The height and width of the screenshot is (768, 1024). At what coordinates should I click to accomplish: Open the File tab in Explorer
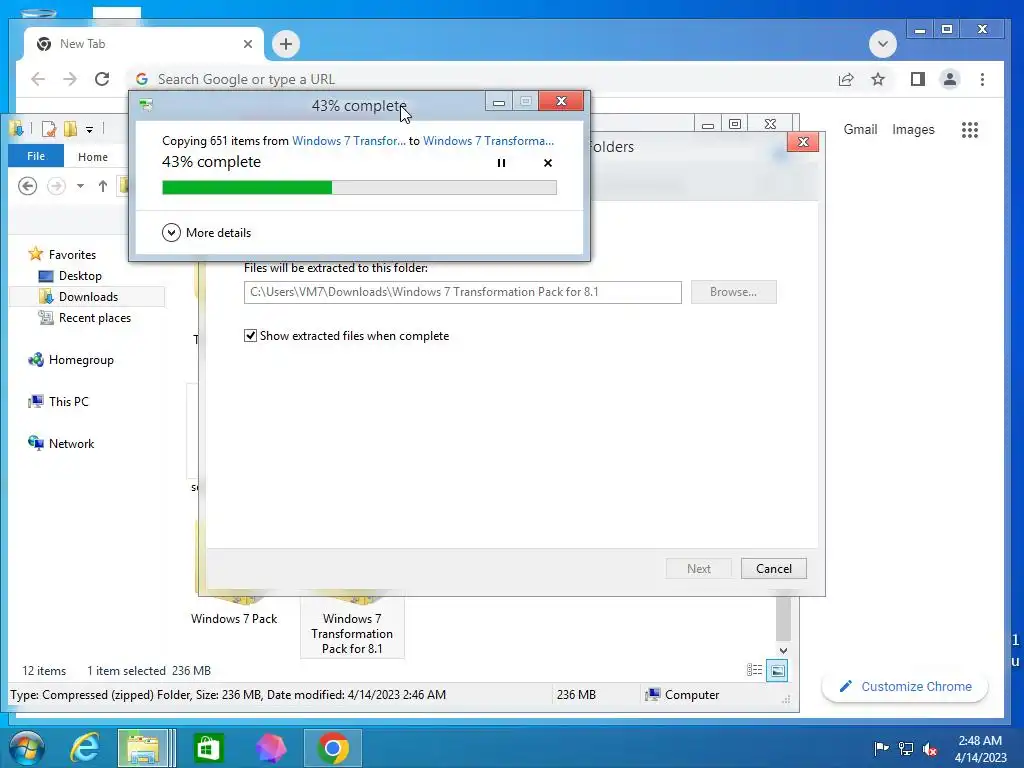pos(36,156)
